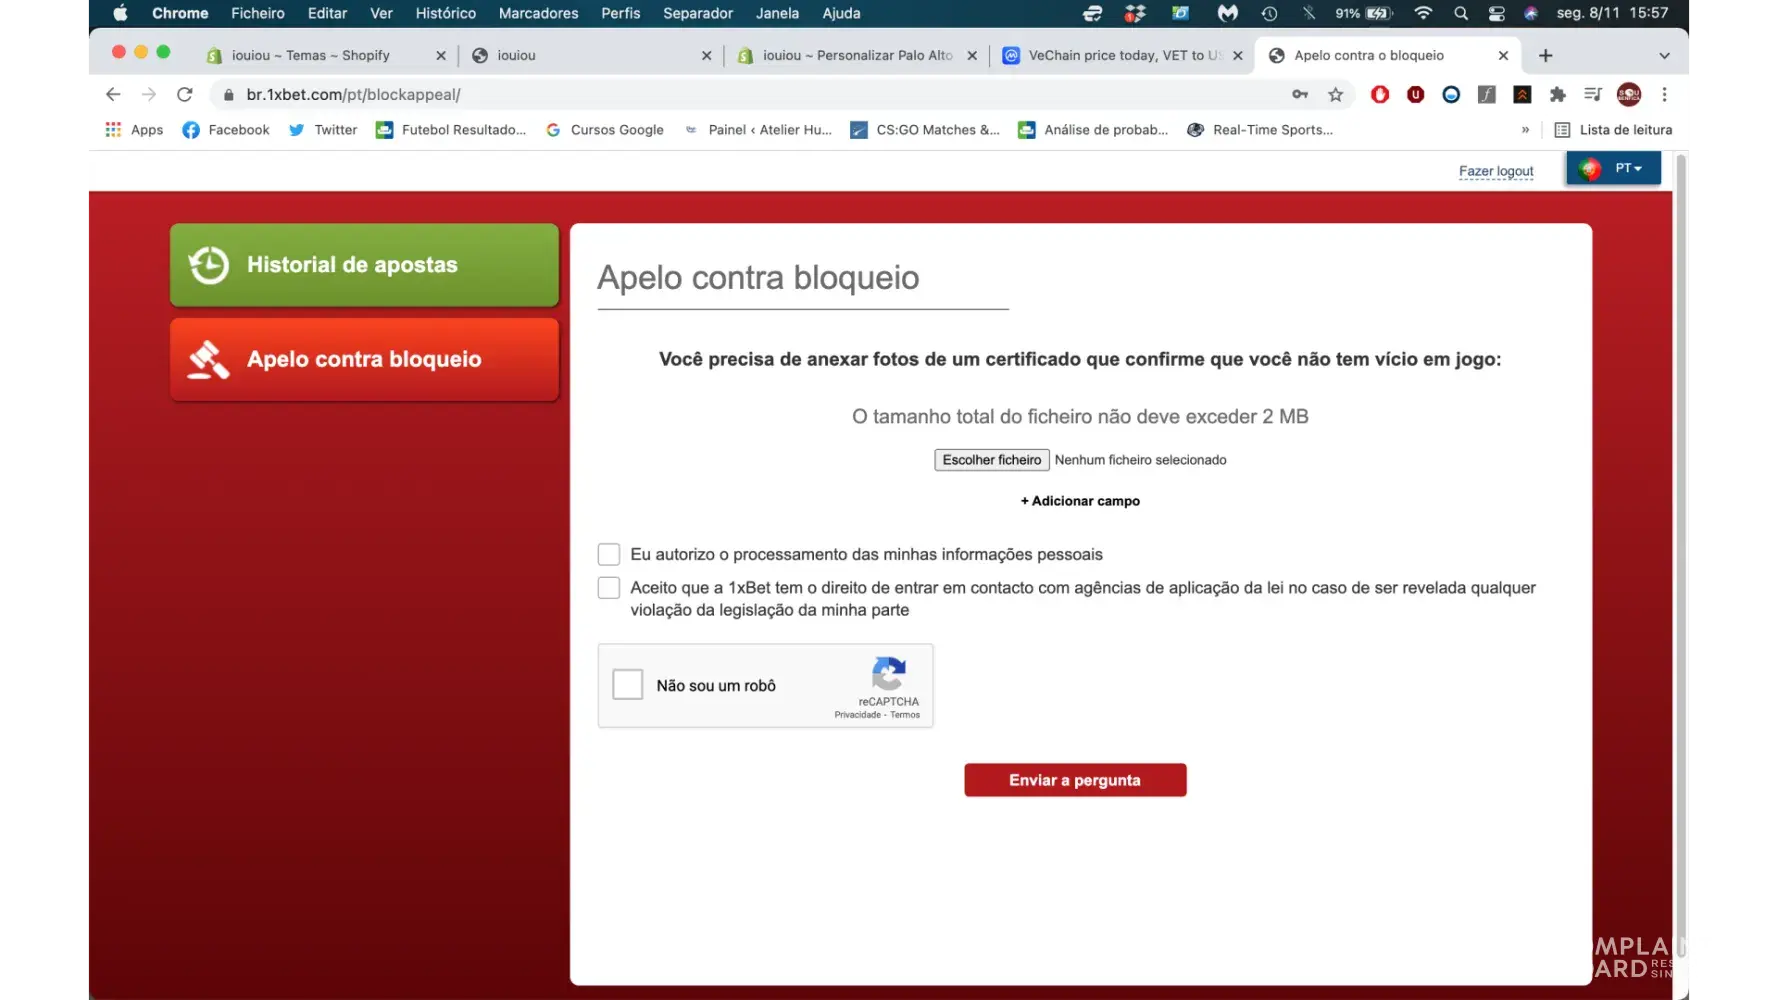Image resolution: width=1778 pixels, height=1000 pixels.
Task: Open the Chrome profile avatar
Action: tap(1629, 94)
